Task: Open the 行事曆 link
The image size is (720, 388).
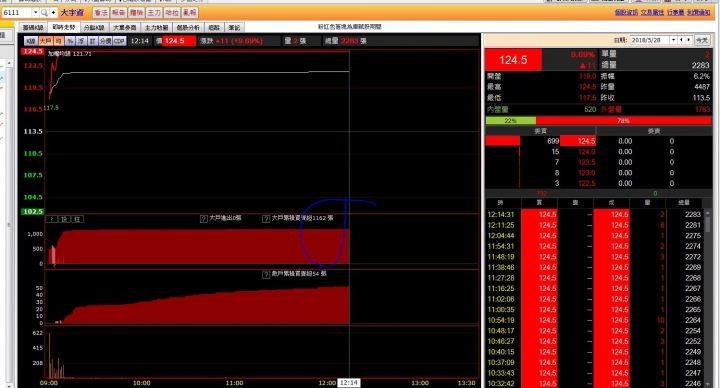Action: tap(675, 12)
